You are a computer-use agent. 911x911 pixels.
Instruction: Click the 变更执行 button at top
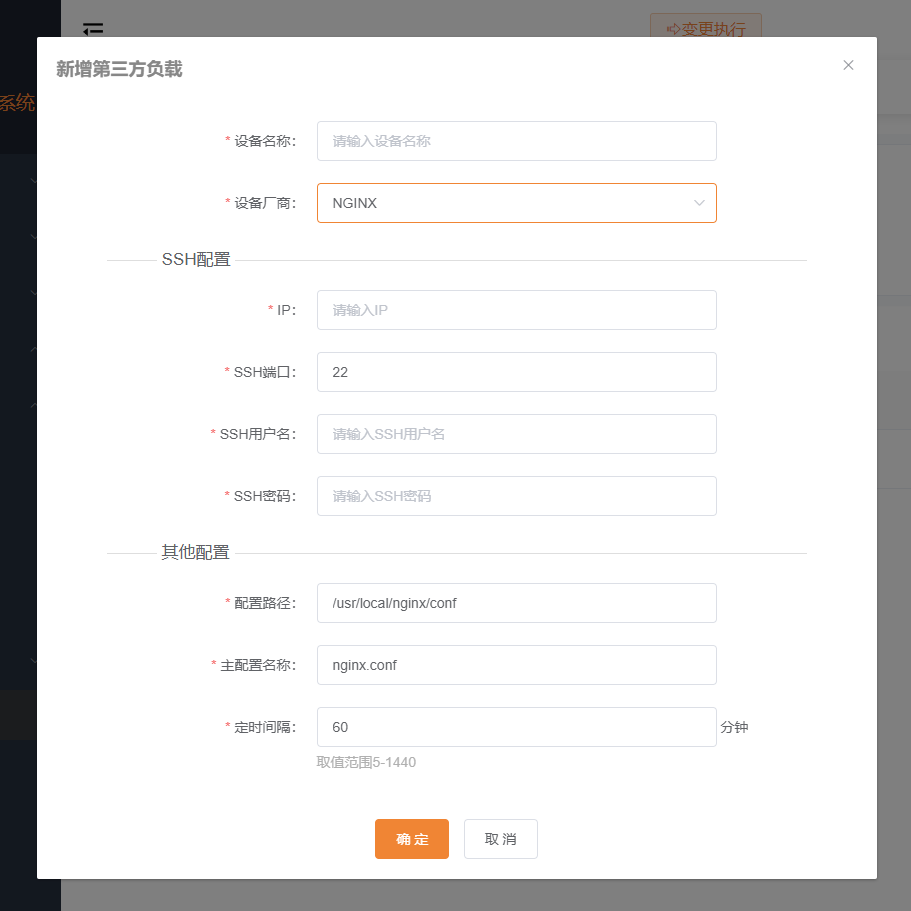pyautogui.click(x=706, y=29)
